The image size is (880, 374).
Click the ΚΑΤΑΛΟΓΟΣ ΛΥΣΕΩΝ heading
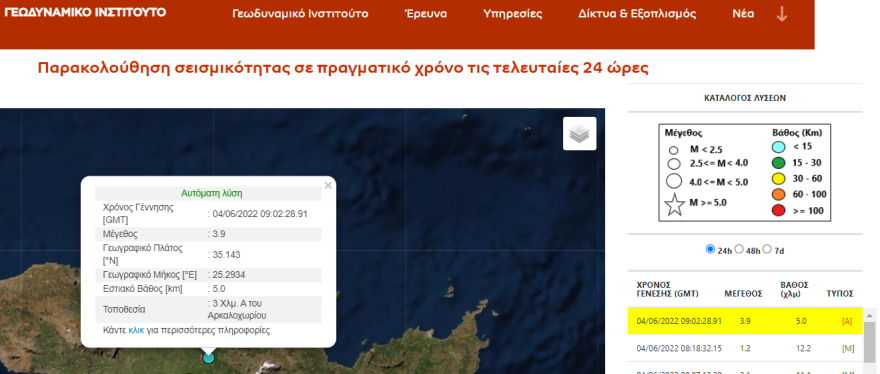pos(745,98)
